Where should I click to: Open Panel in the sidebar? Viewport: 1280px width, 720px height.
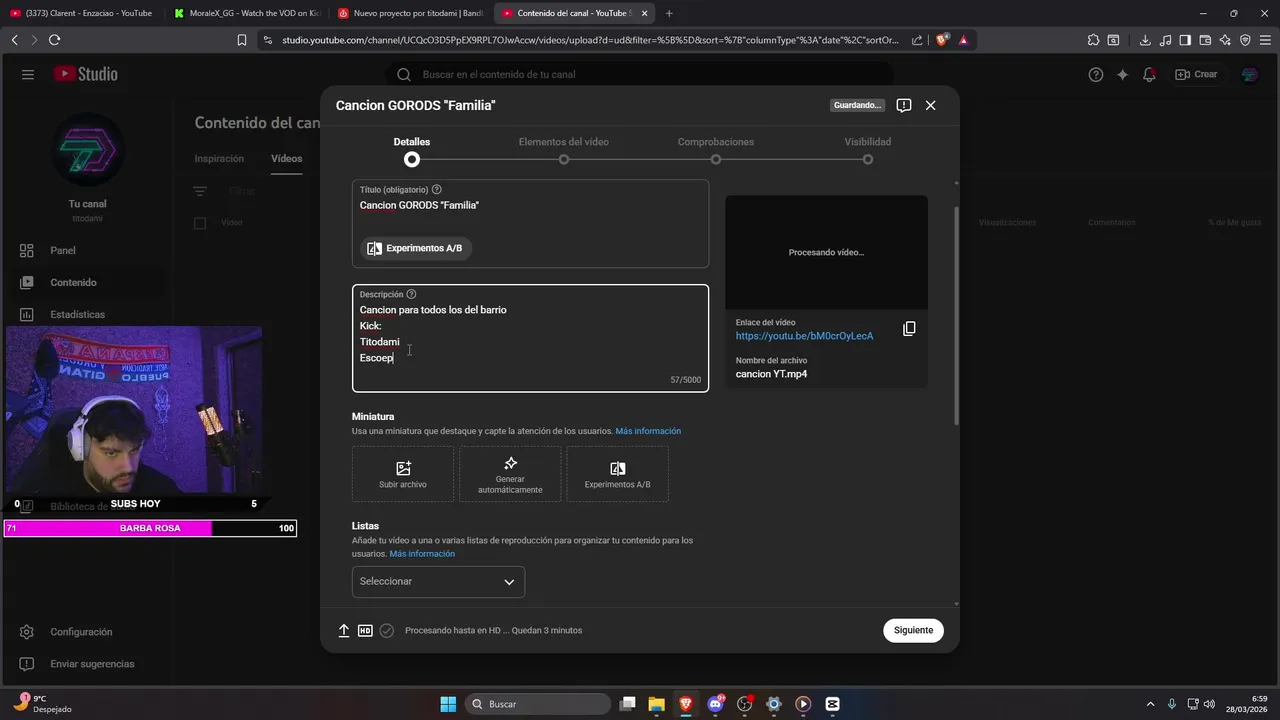click(x=87, y=250)
